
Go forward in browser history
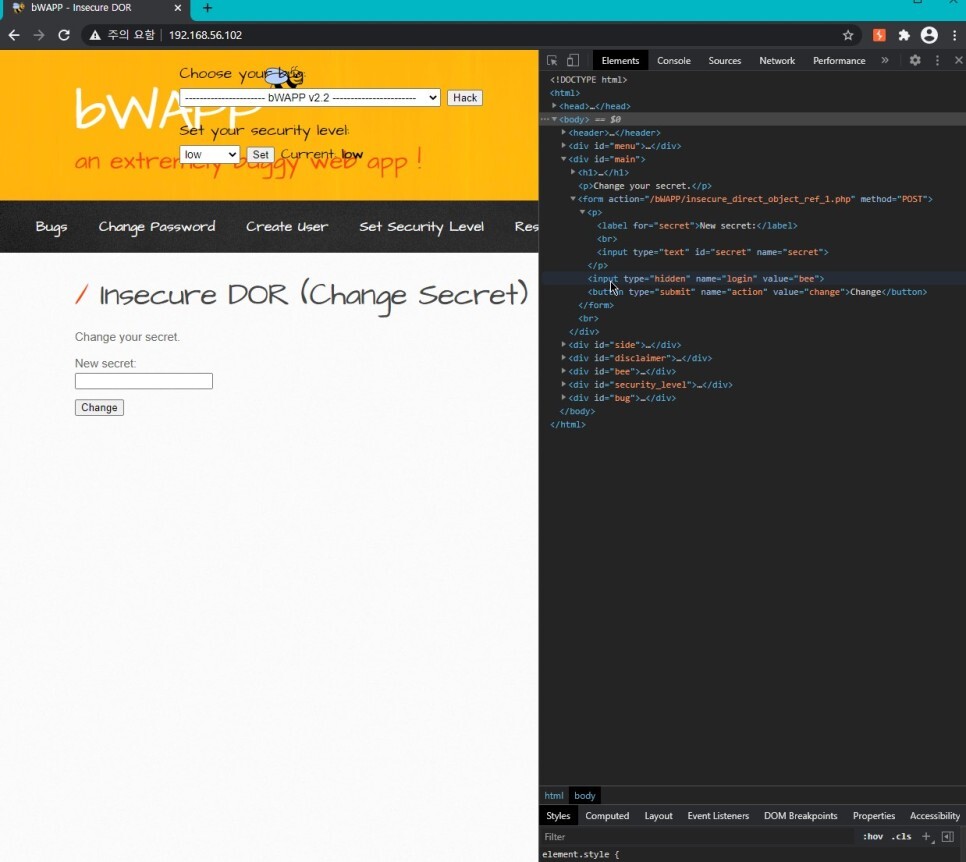pos(39,35)
